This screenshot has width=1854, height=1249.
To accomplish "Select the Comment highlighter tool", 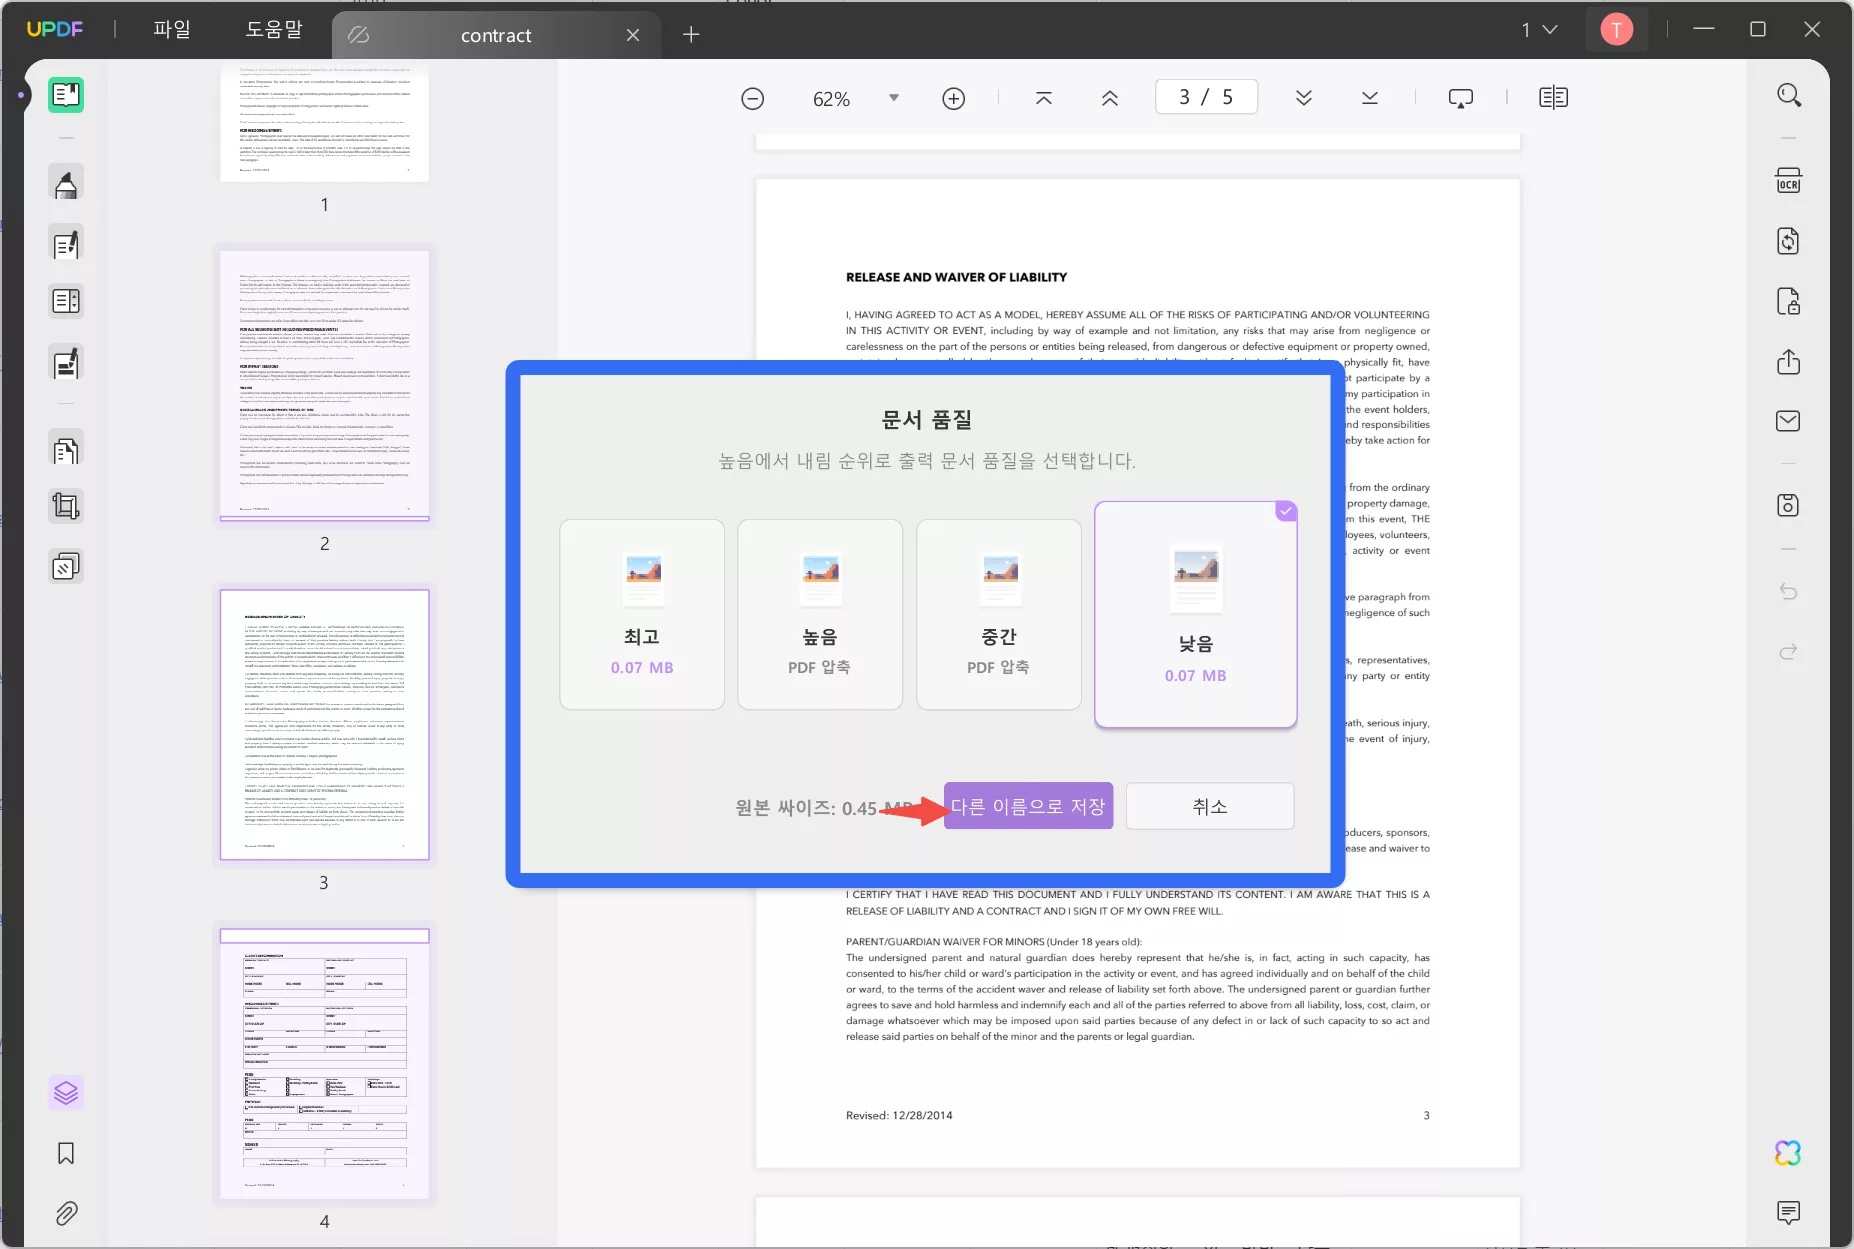I will point(66,184).
